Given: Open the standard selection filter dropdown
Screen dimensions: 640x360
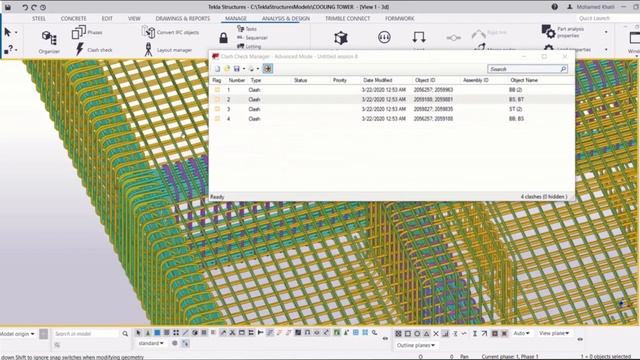Looking at the screenshot, I should point(151,343).
